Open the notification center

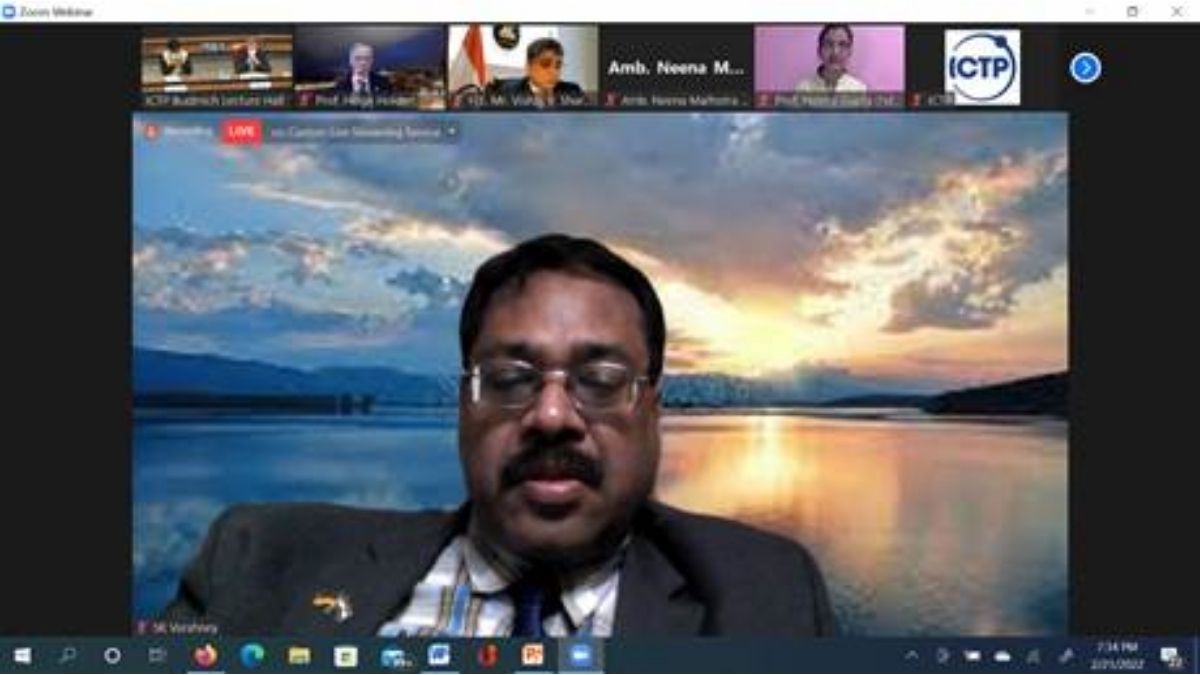click(1170, 656)
